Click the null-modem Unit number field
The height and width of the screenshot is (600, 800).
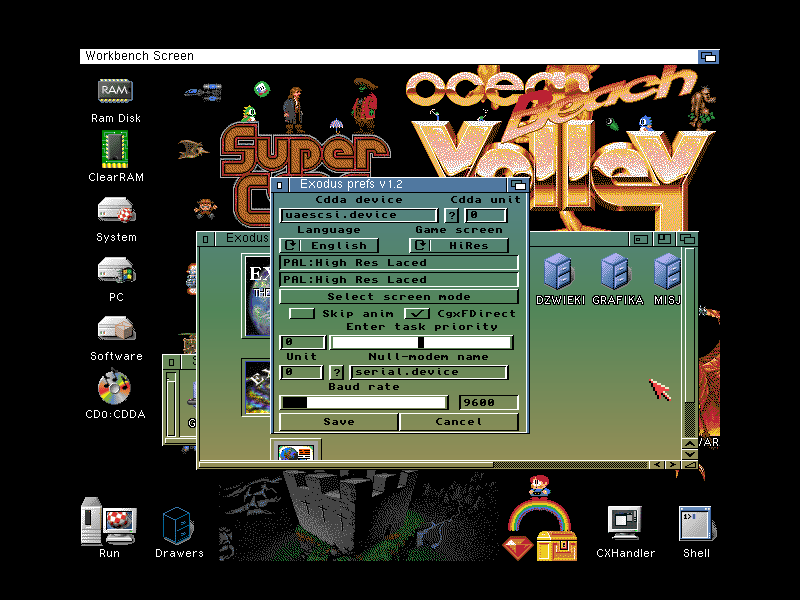point(302,372)
